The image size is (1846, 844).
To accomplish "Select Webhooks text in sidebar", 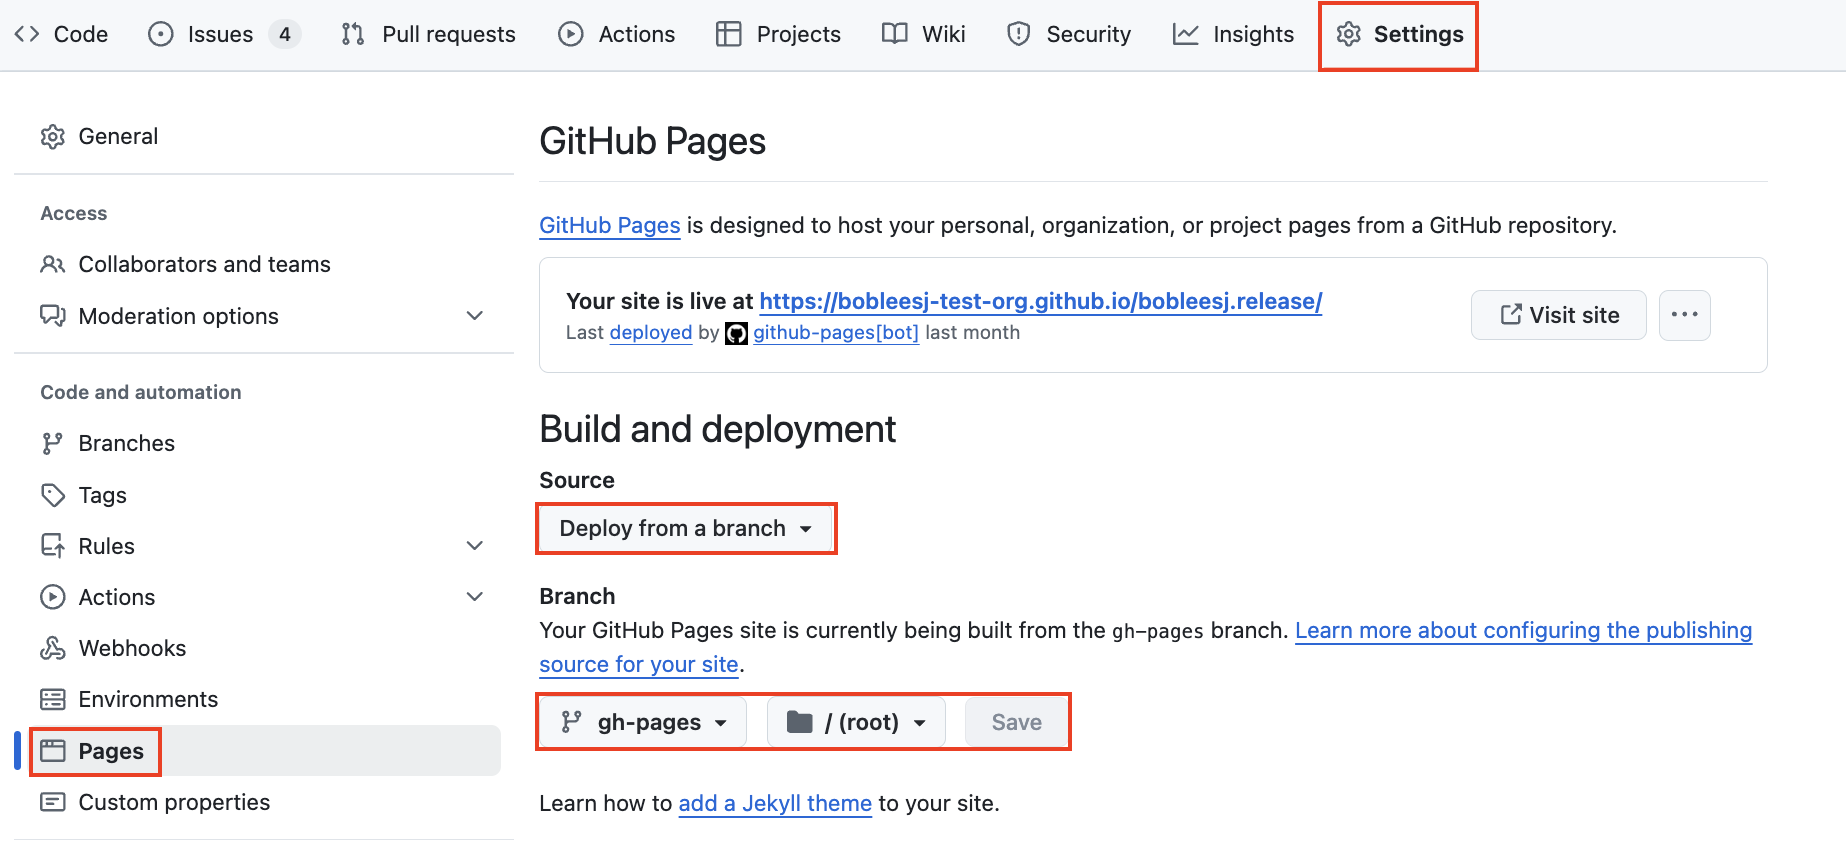I will click(x=132, y=648).
